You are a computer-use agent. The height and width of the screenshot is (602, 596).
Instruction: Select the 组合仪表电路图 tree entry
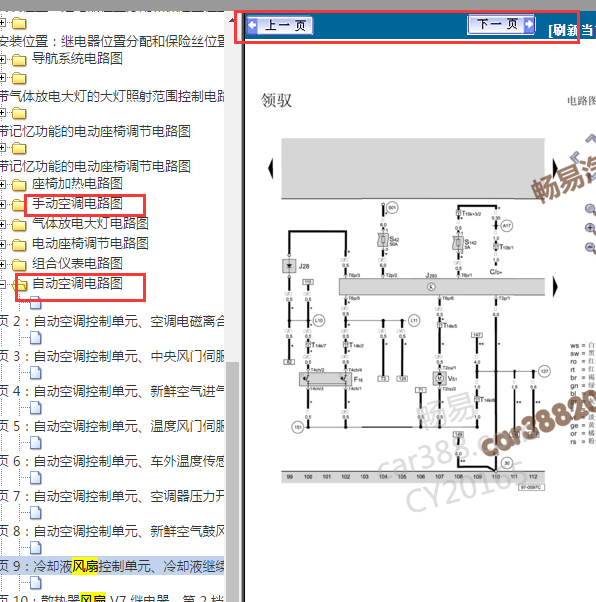tap(77, 263)
